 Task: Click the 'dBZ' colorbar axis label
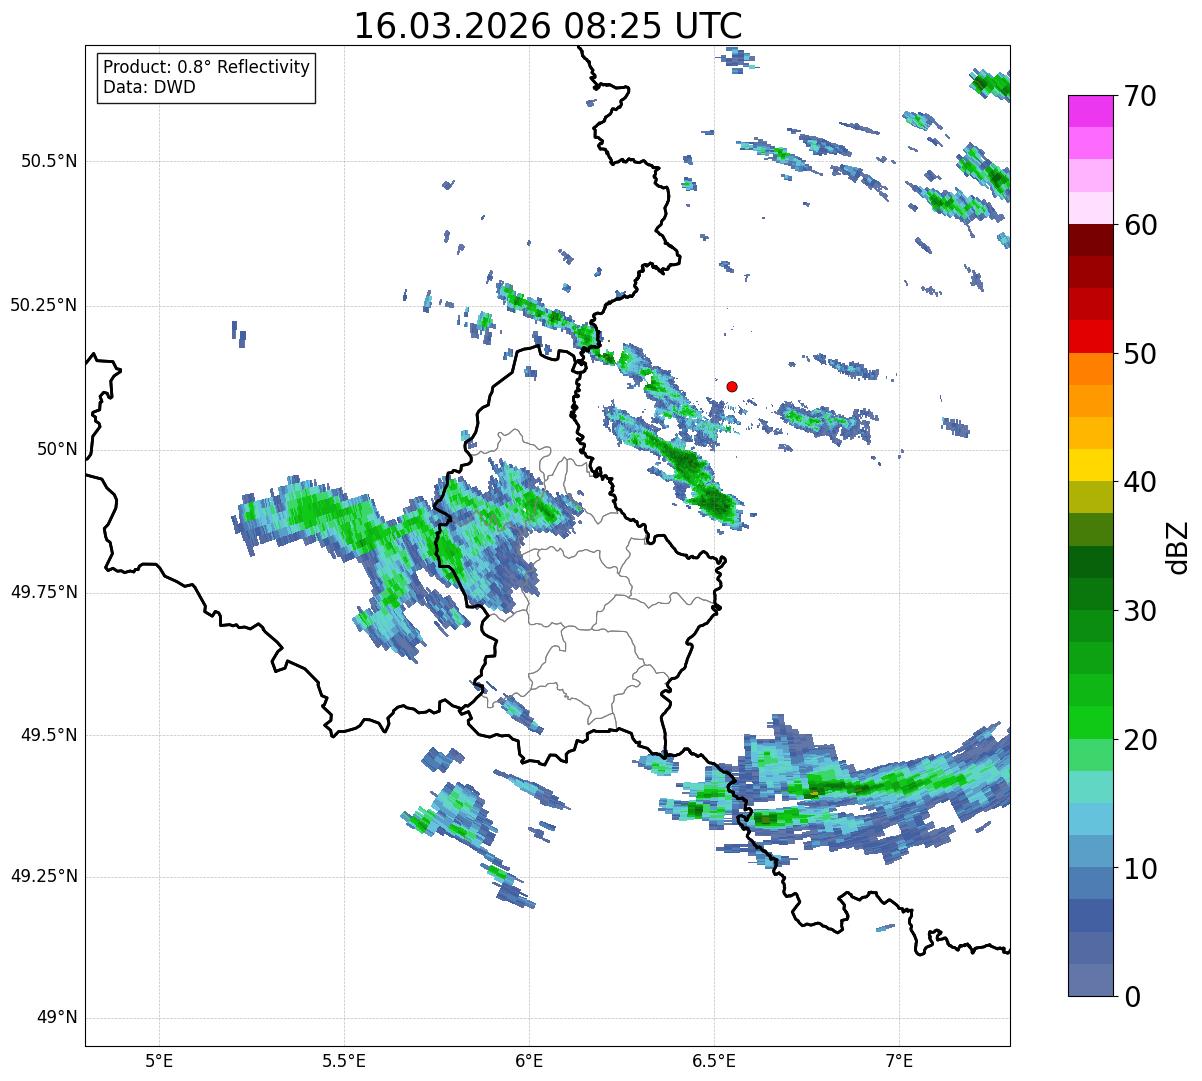[1178, 546]
